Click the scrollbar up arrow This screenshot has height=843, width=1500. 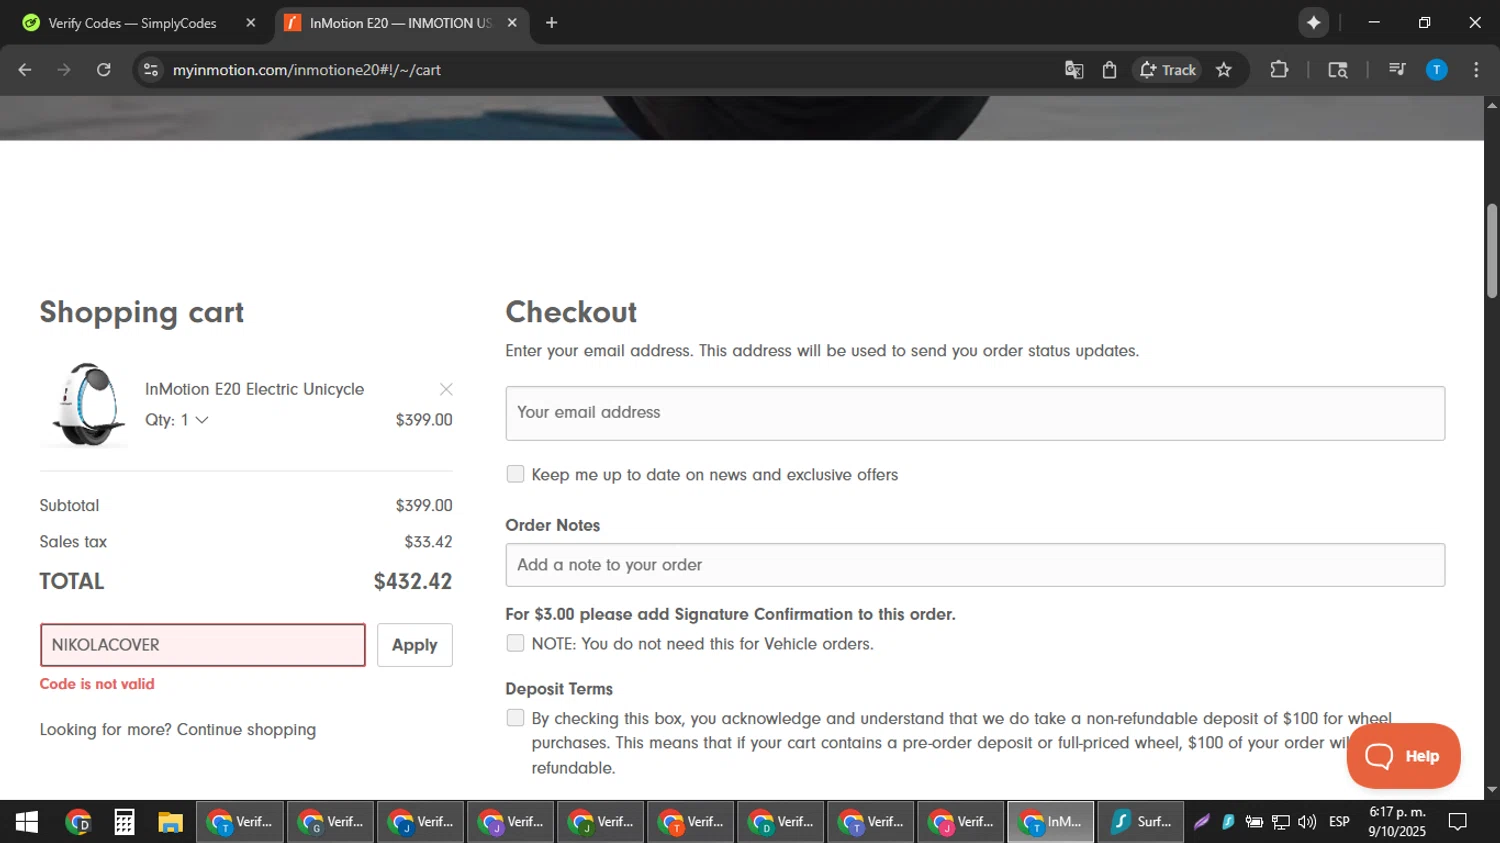(1492, 105)
